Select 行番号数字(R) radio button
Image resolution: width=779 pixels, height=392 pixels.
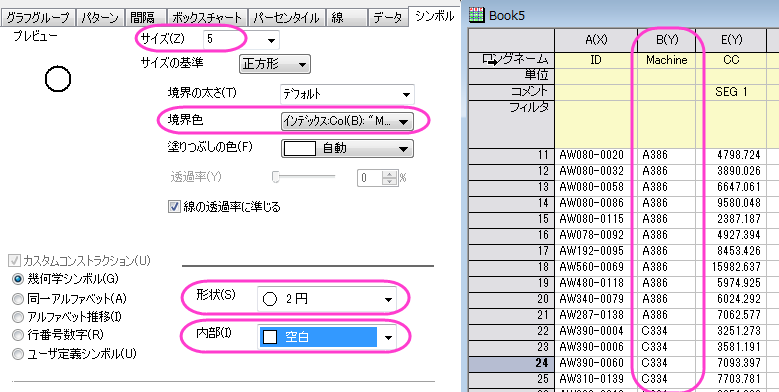[x=18, y=335]
